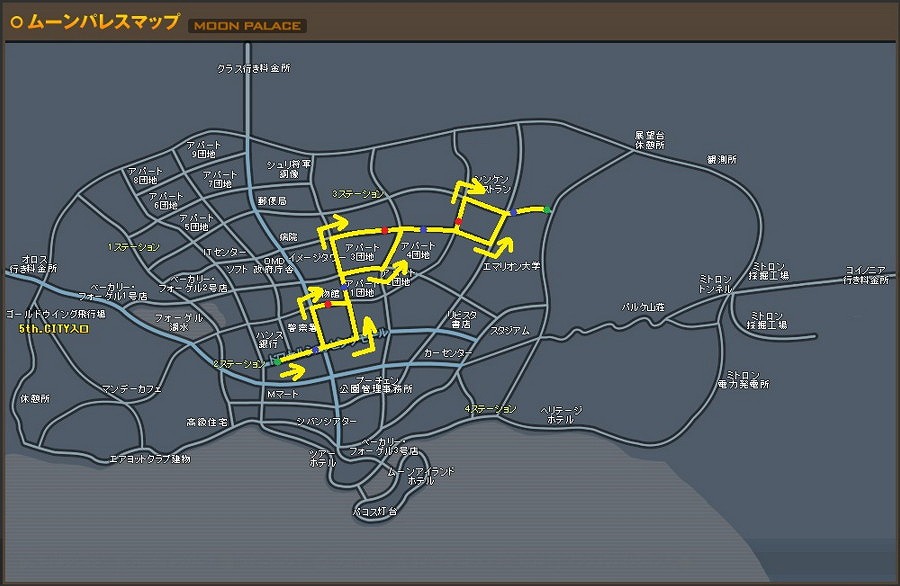Click the 5th.CITY入口 entrance label
900x586 pixels.
(54, 328)
